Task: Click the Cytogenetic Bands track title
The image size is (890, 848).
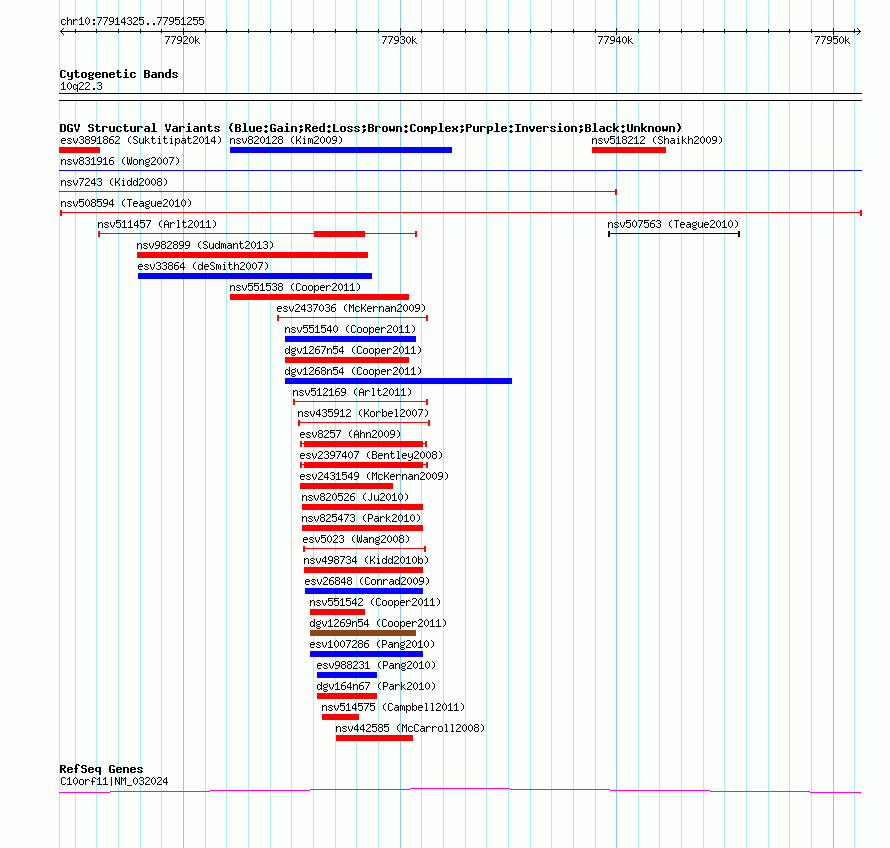Action: click(119, 74)
